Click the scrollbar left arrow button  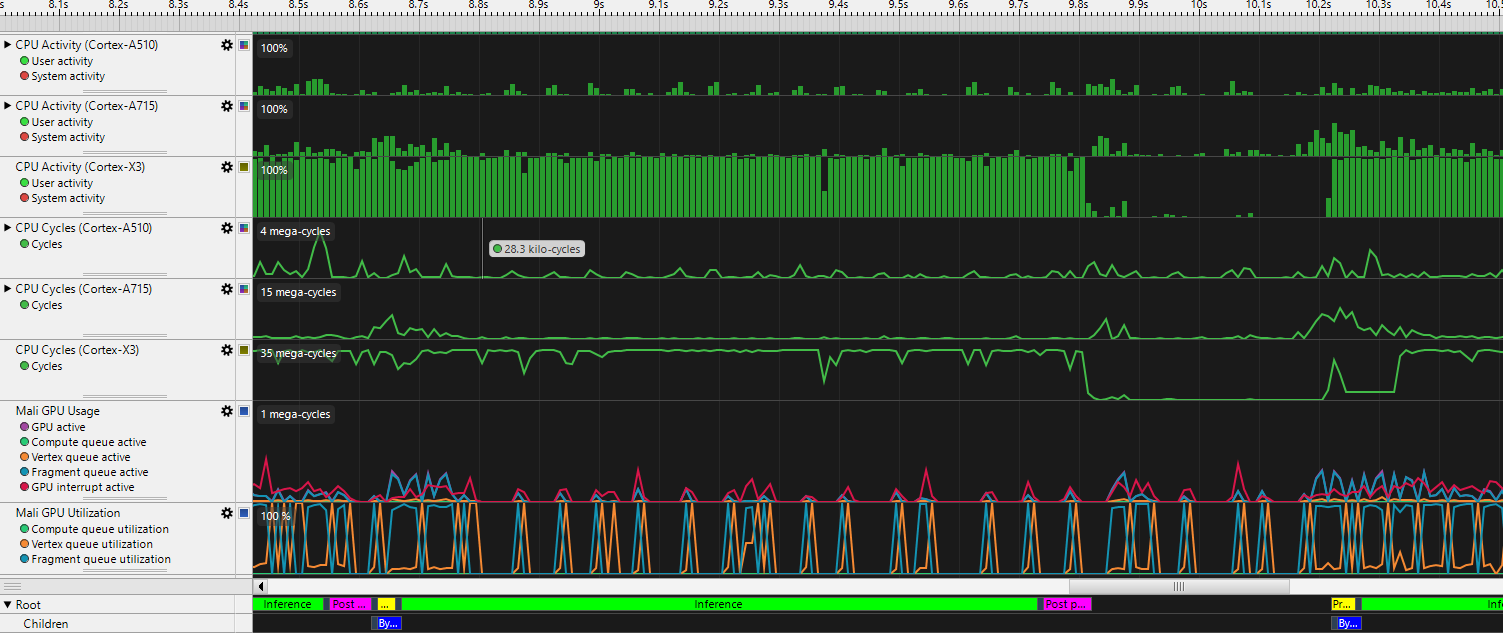click(262, 587)
